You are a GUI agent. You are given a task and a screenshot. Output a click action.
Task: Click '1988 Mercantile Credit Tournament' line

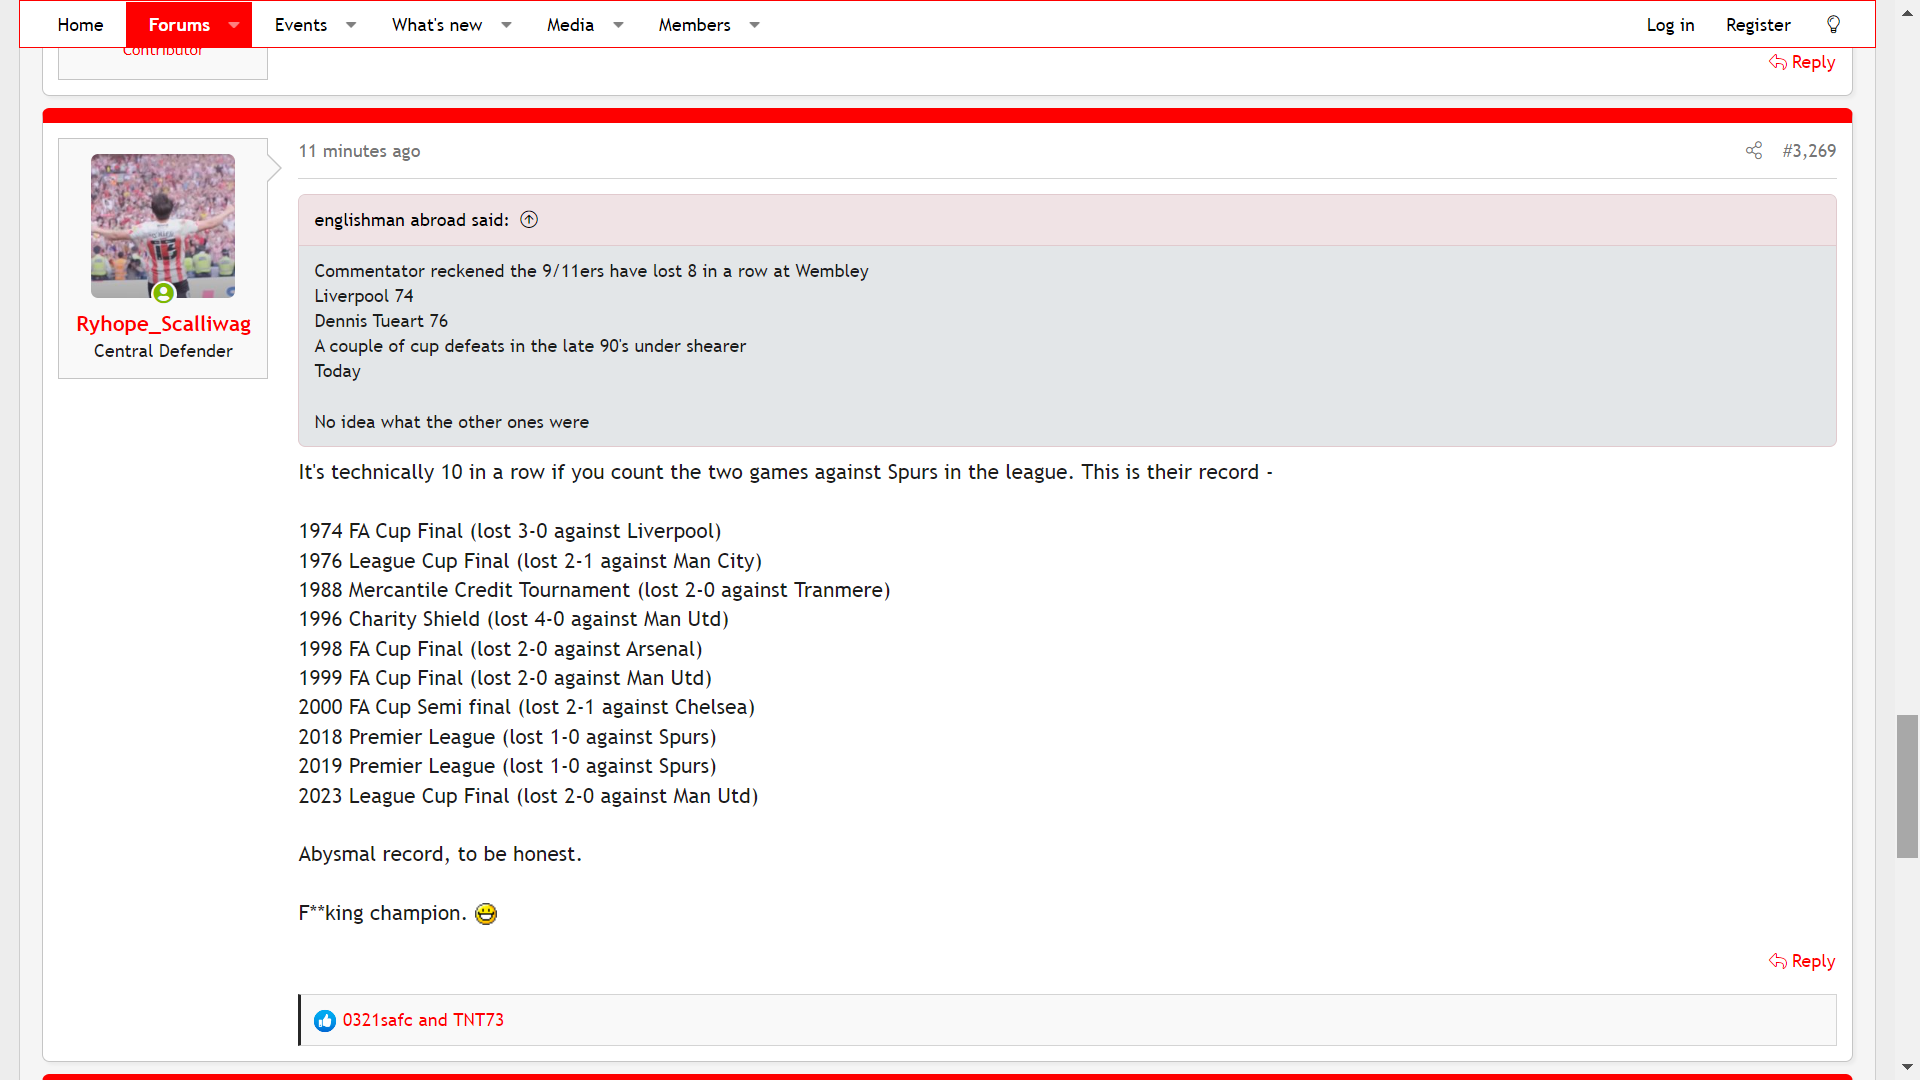tap(594, 590)
